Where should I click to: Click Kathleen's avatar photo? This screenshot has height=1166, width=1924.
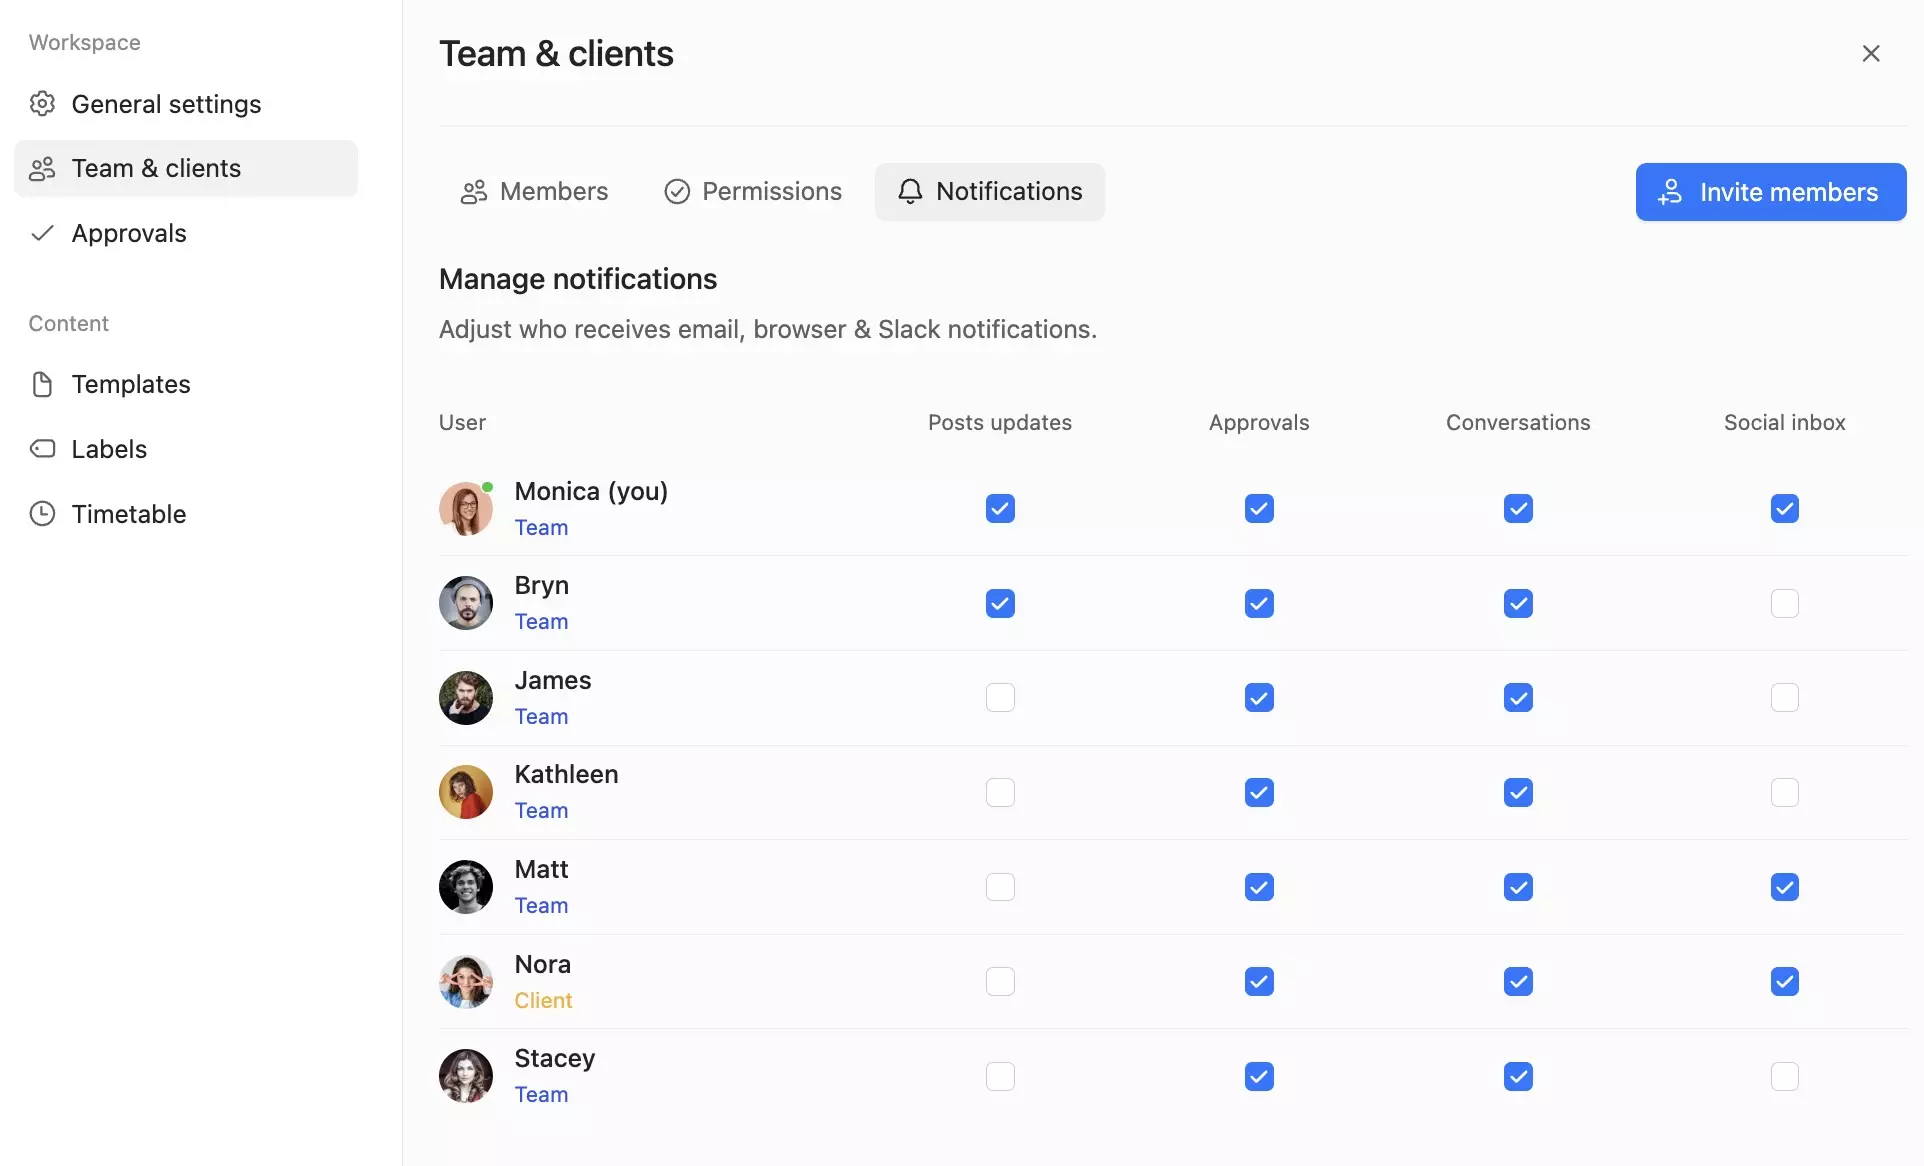pos(466,792)
